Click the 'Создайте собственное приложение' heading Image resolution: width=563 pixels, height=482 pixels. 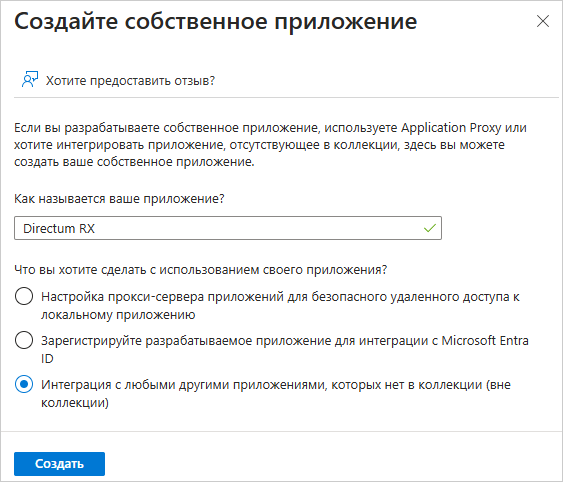click(x=215, y=22)
